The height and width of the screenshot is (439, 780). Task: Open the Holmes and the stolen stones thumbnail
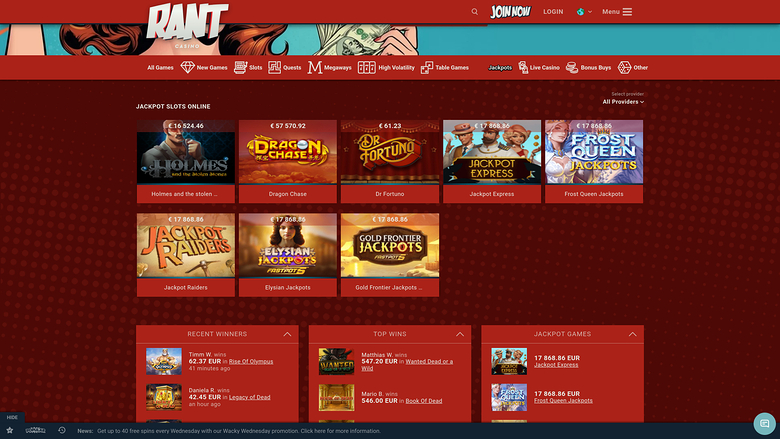[186, 152]
